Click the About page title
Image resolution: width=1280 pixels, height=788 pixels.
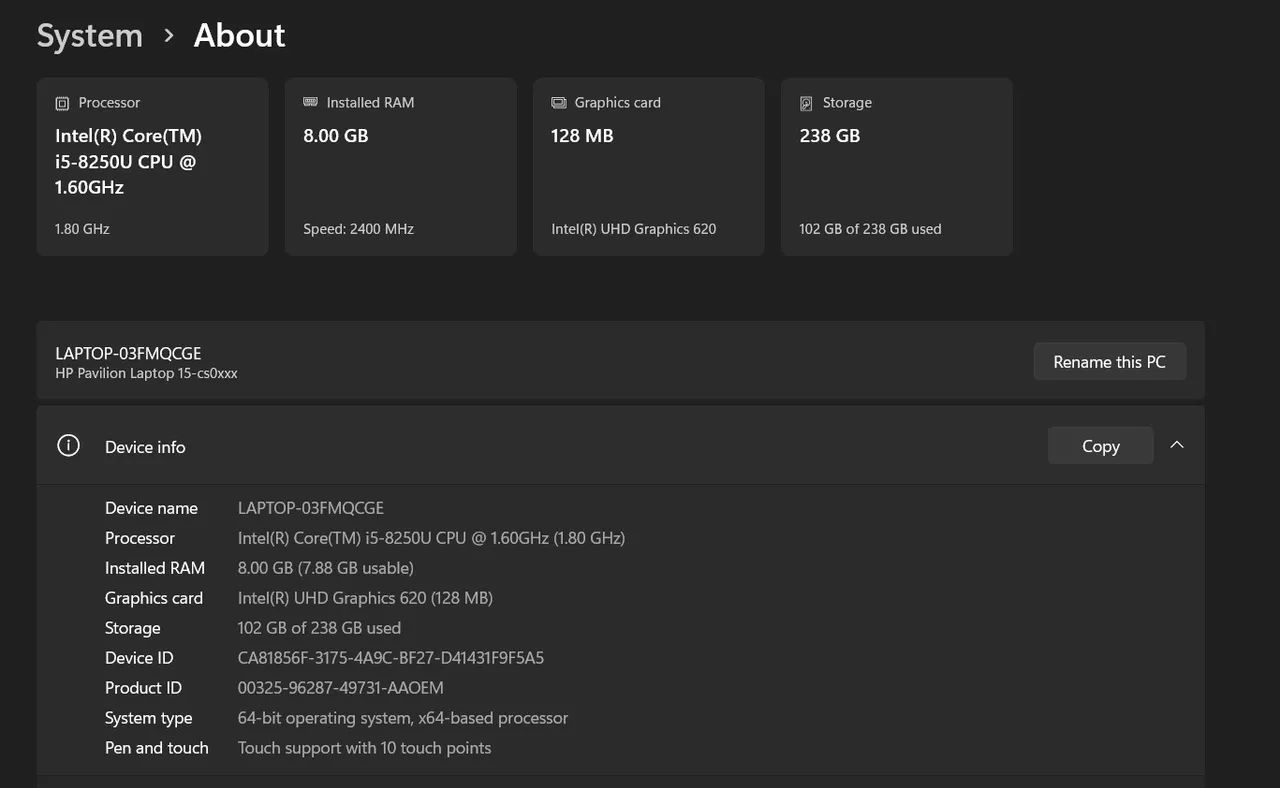click(x=239, y=36)
